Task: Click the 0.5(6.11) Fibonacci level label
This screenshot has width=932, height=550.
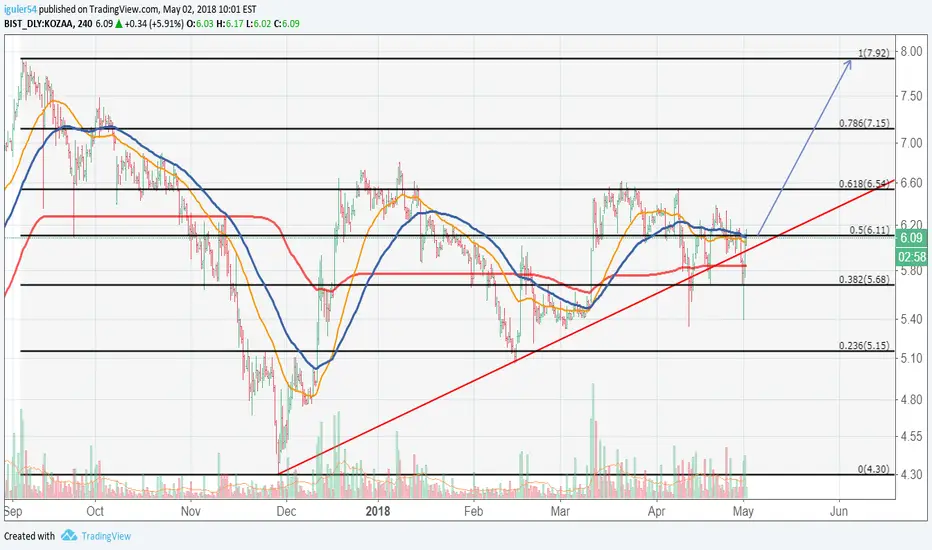Action: click(870, 230)
